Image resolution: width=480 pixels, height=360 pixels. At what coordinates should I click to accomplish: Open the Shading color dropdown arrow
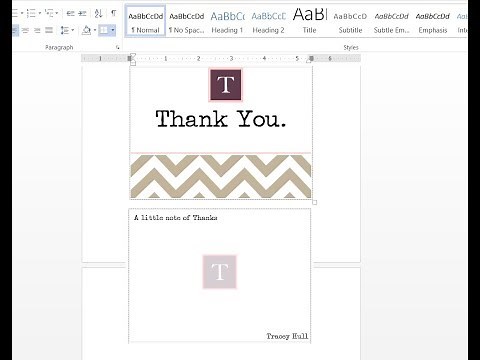(95, 30)
